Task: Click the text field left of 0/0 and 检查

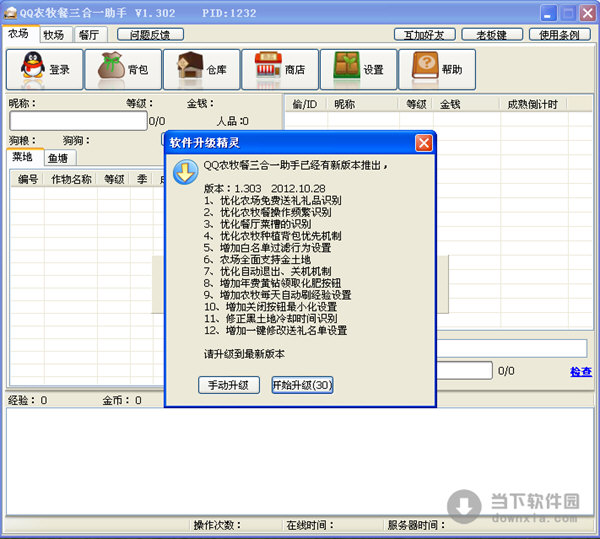Action: click(465, 370)
